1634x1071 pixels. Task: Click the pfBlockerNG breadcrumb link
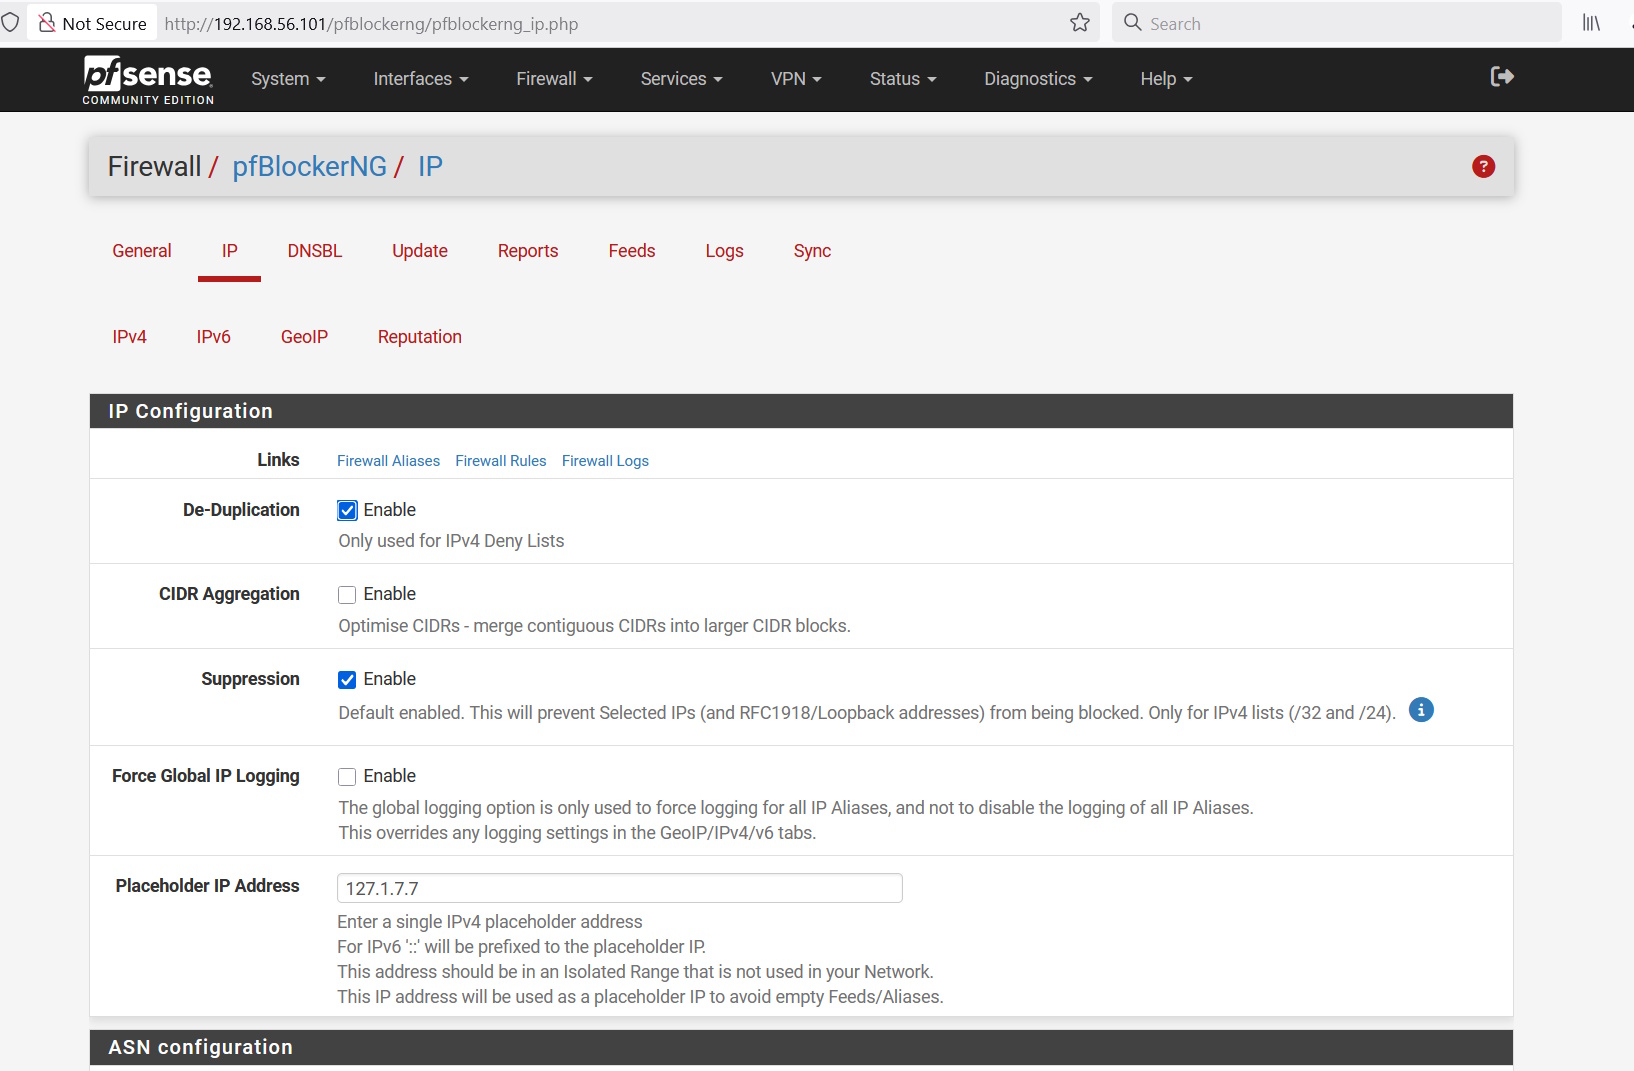310,167
